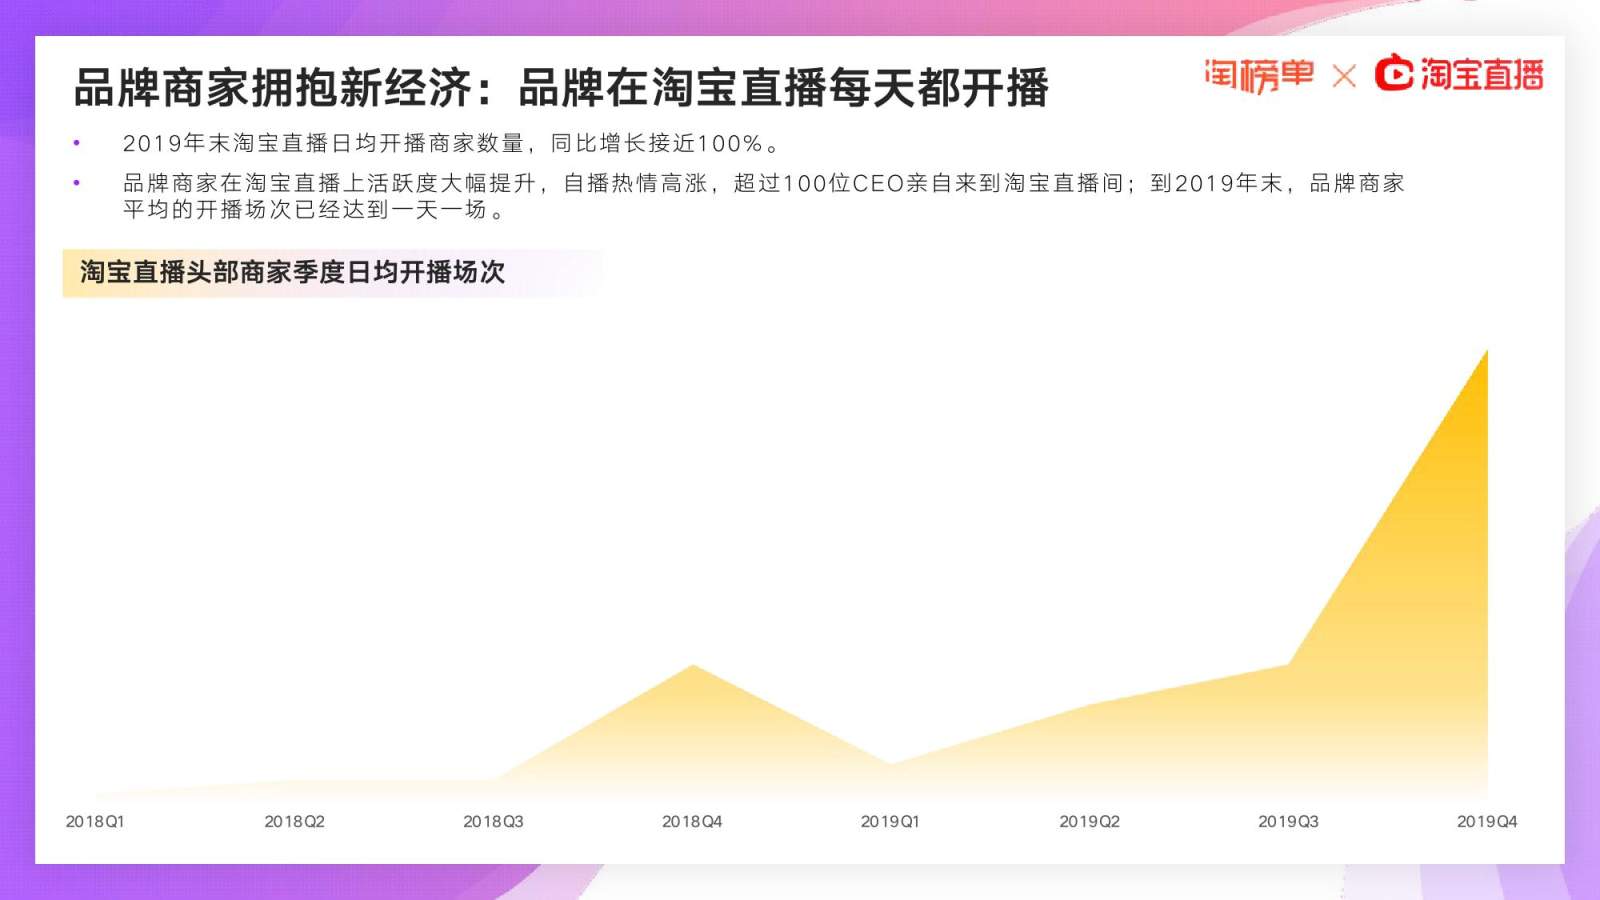Click the 2018Q1 axis label
This screenshot has width=1600, height=900.
pyautogui.click(x=95, y=821)
